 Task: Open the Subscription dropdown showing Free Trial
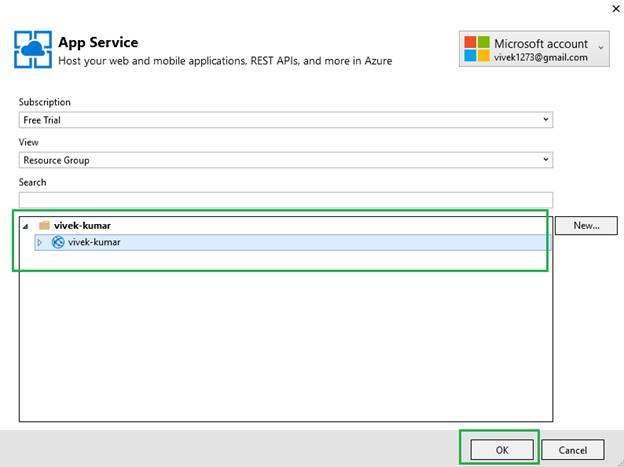click(x=286, y=120)
